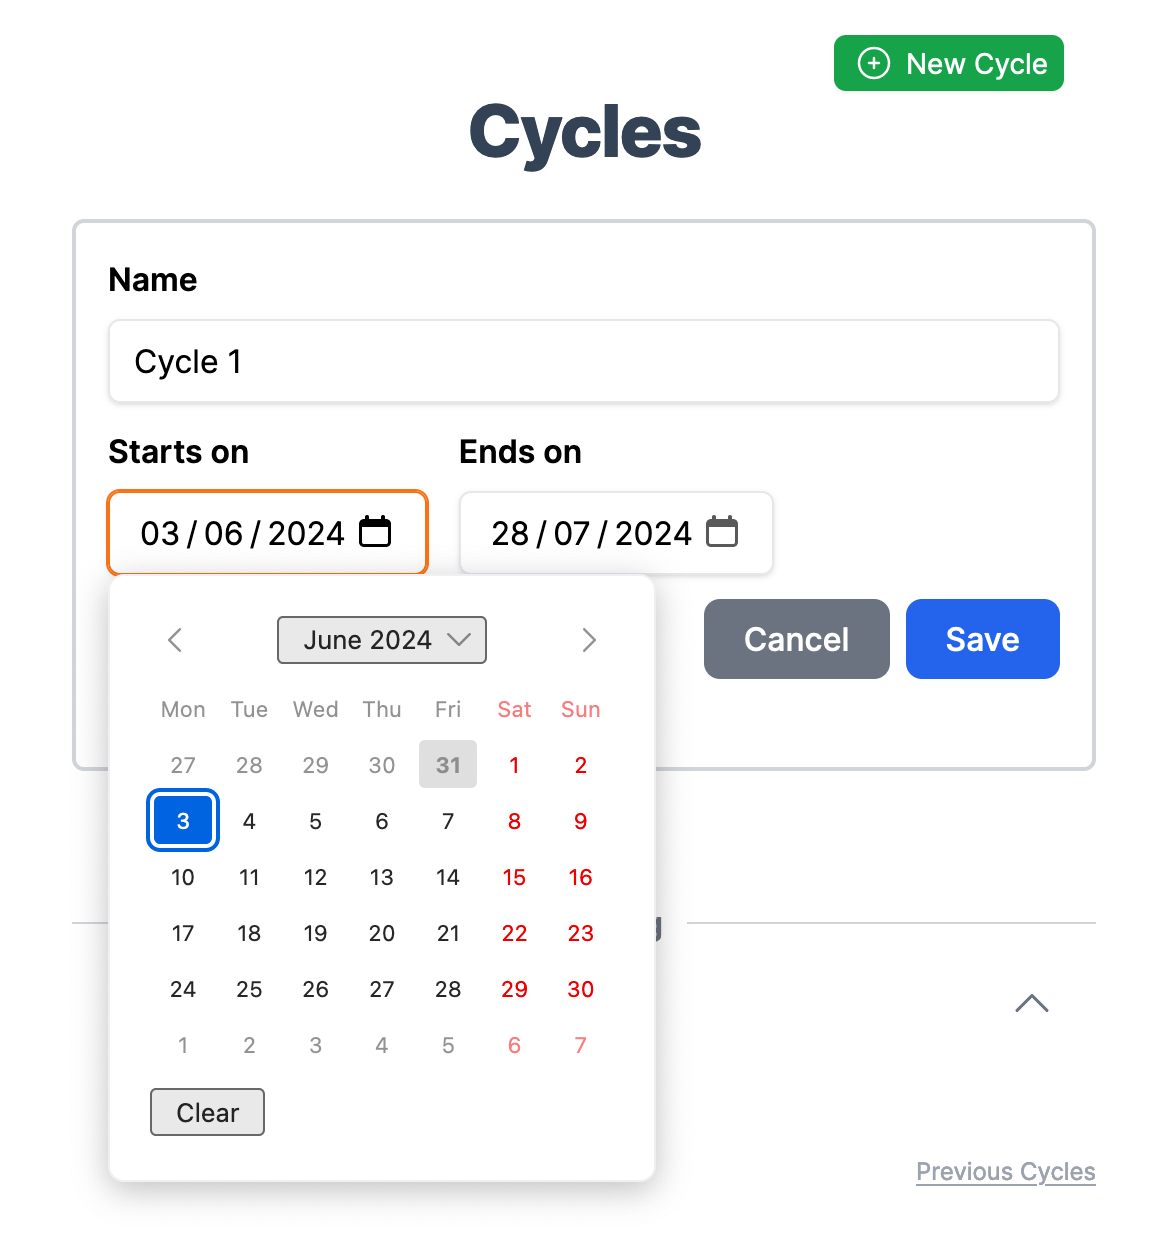The image size is (1150, 1239).
Task: Click the plus icon on New Cycle
Action: tap(874, 63)
